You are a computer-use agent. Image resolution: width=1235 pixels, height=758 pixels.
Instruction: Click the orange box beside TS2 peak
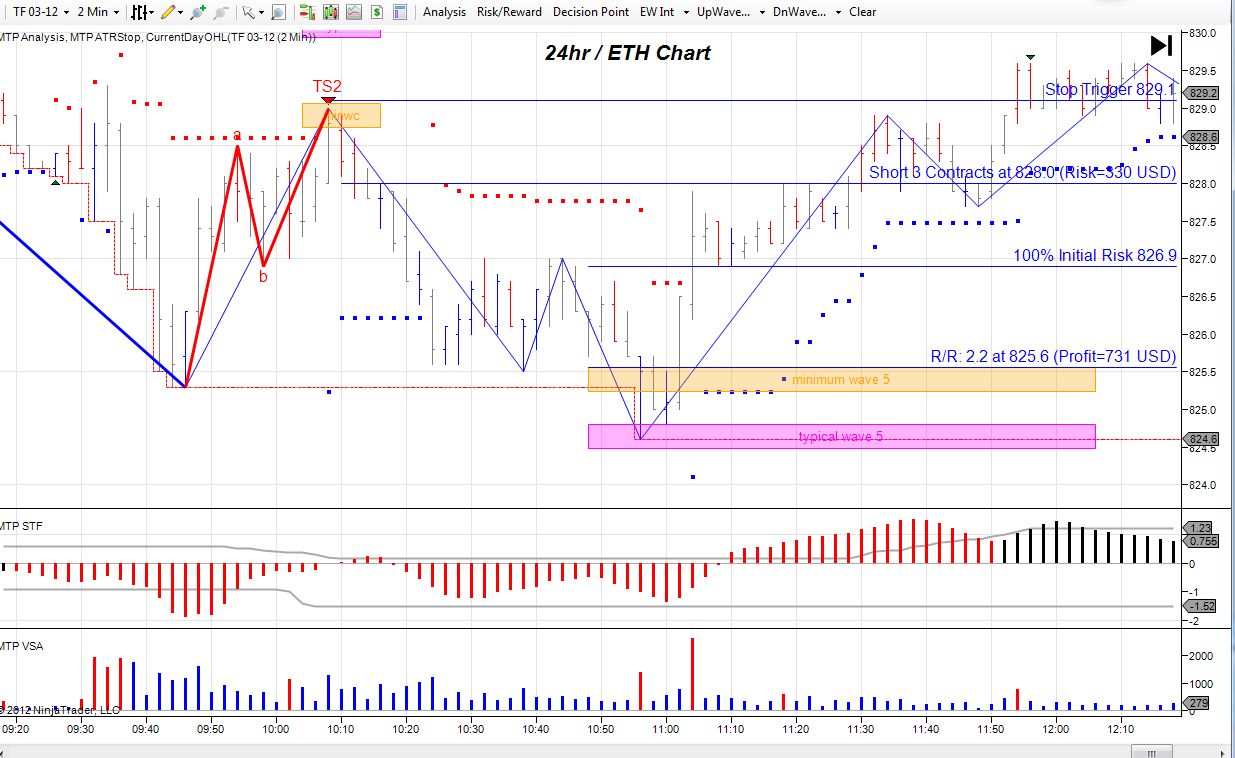pos(341,116)
